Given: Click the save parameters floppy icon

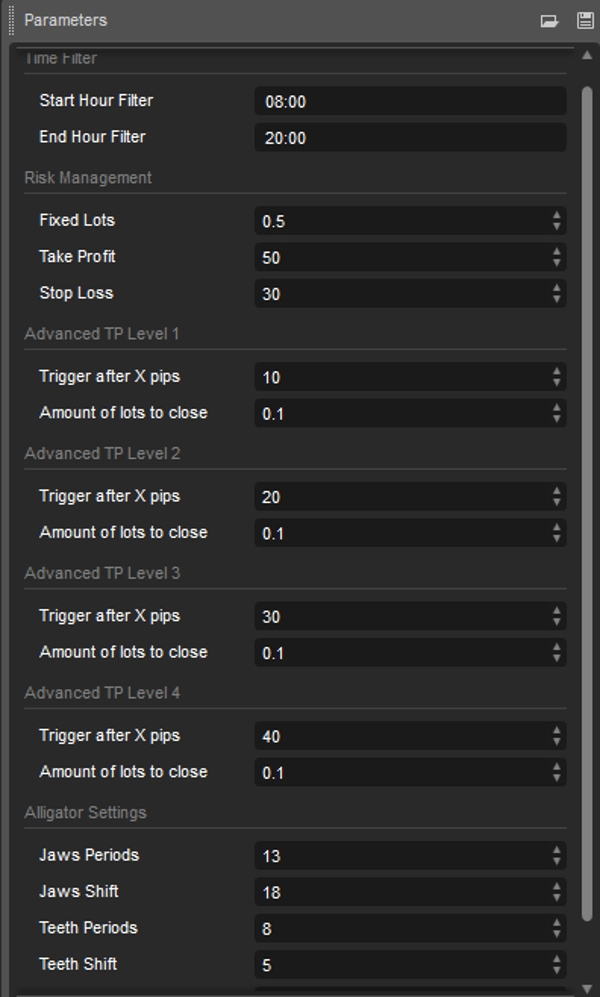Looking at the screenshot, I should point(585,20).
